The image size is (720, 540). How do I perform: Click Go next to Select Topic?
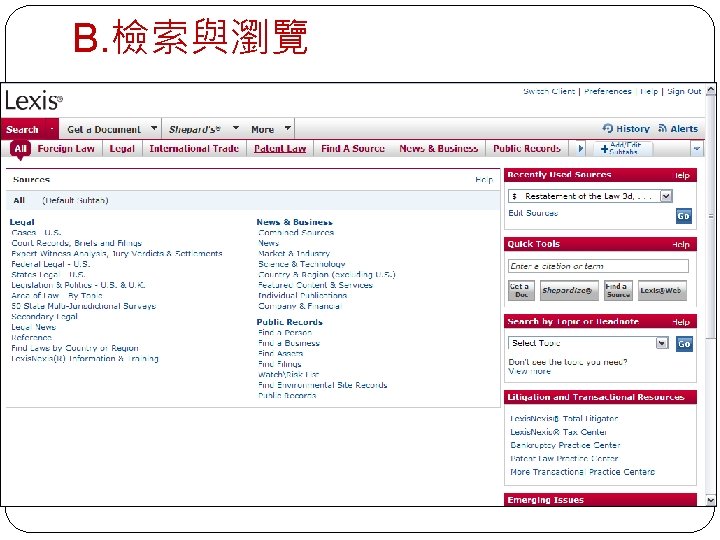684,344
